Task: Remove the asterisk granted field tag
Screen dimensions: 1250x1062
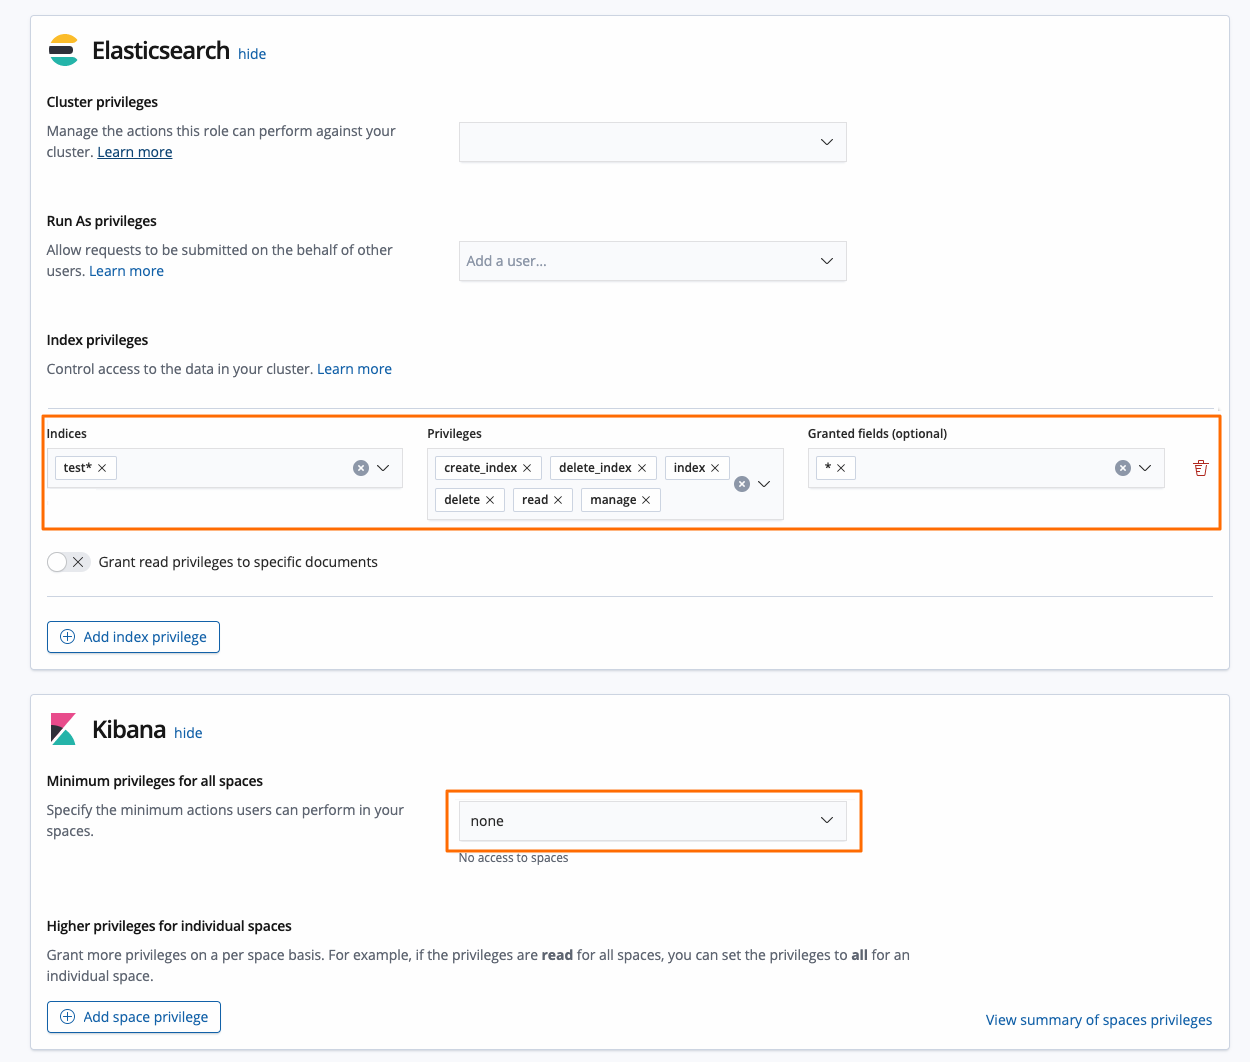Action: [x=841, y=468]
